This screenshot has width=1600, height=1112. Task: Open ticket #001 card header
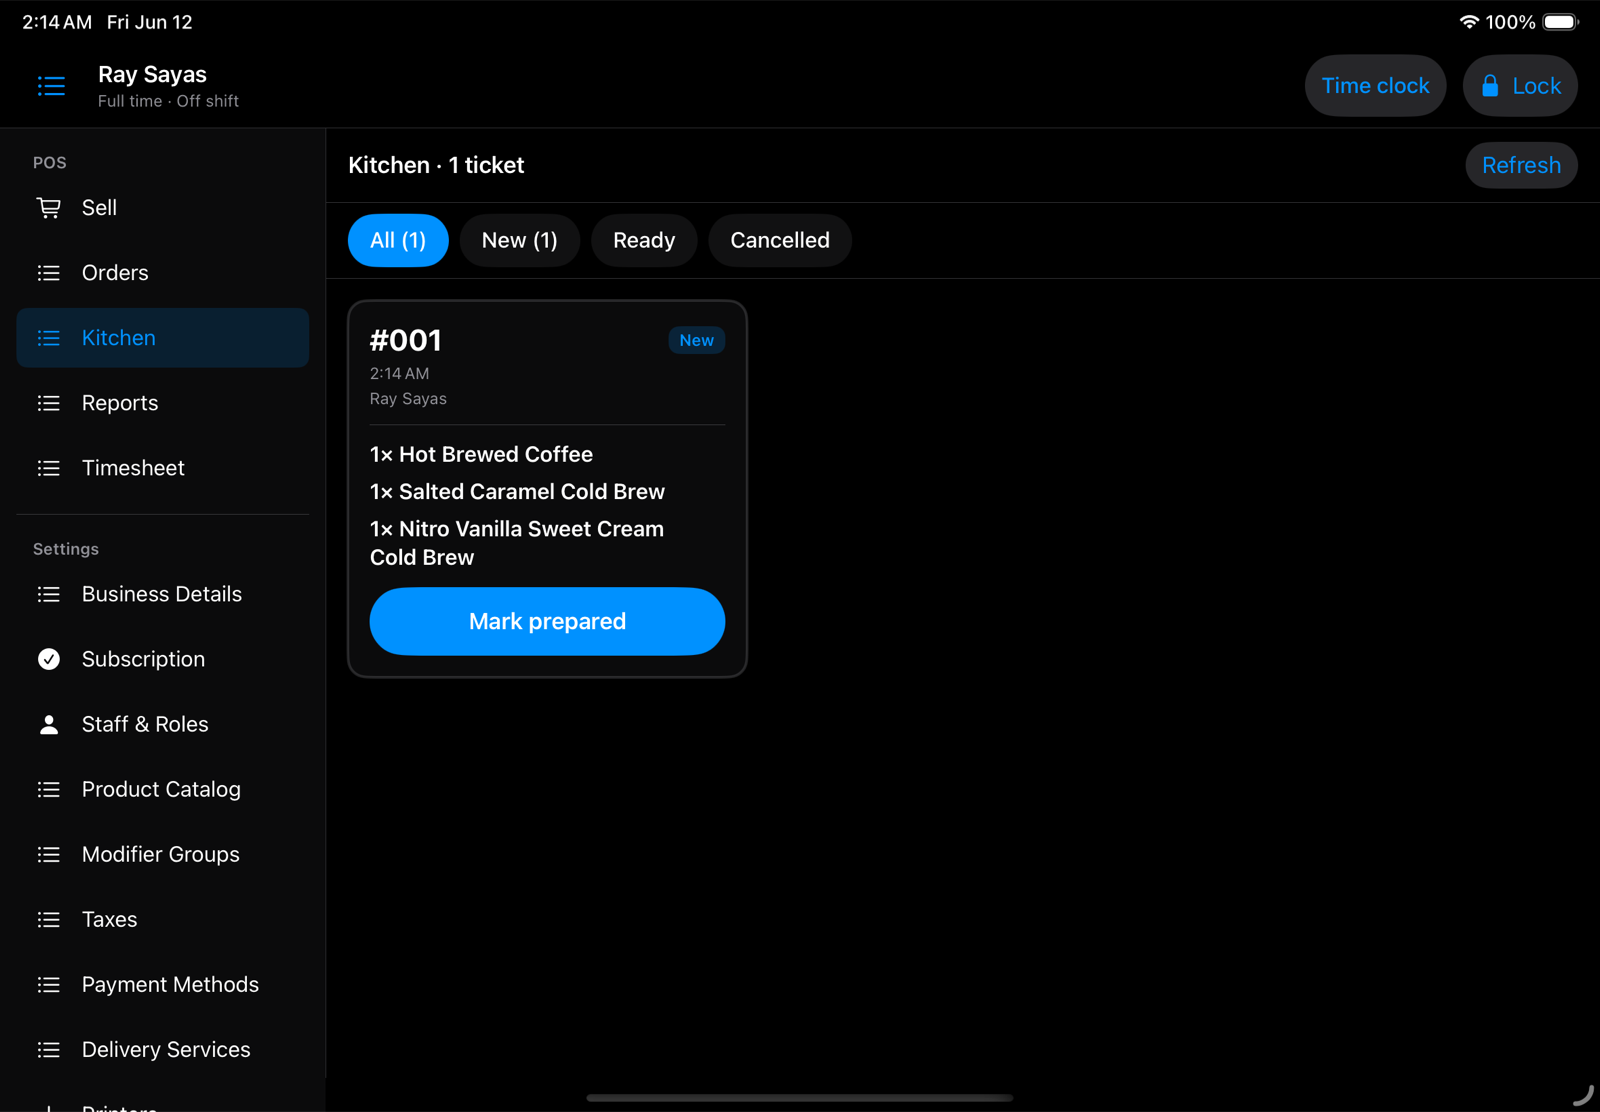547,367
